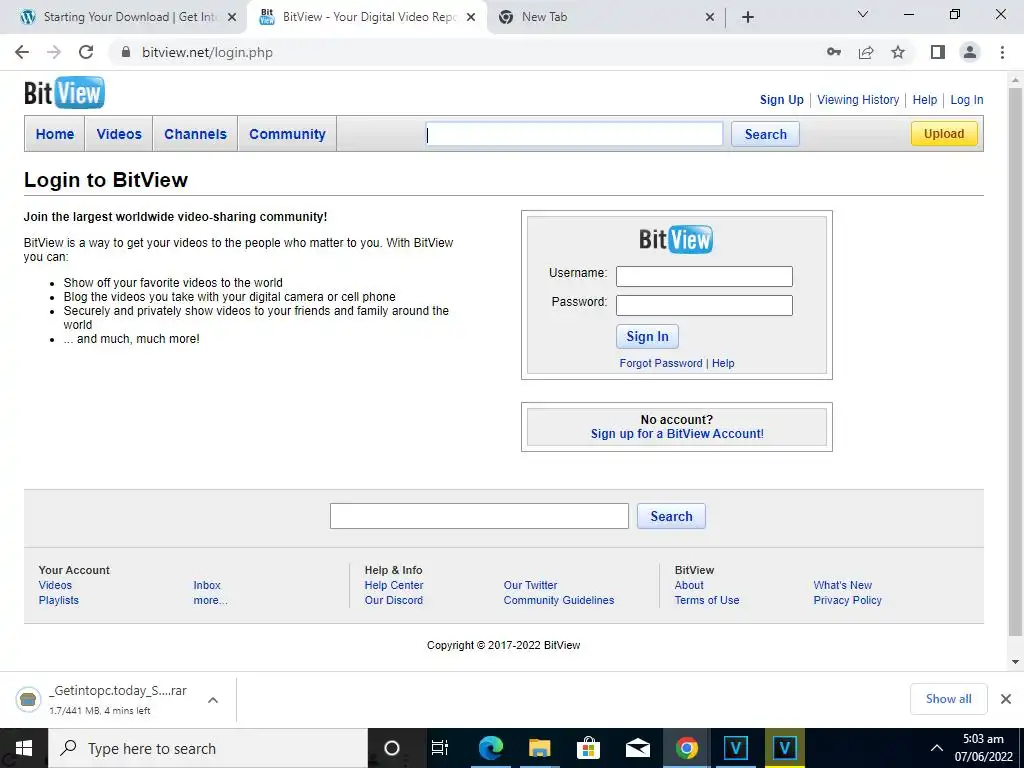Open Our Discord footer link

(x=394, y=600)
